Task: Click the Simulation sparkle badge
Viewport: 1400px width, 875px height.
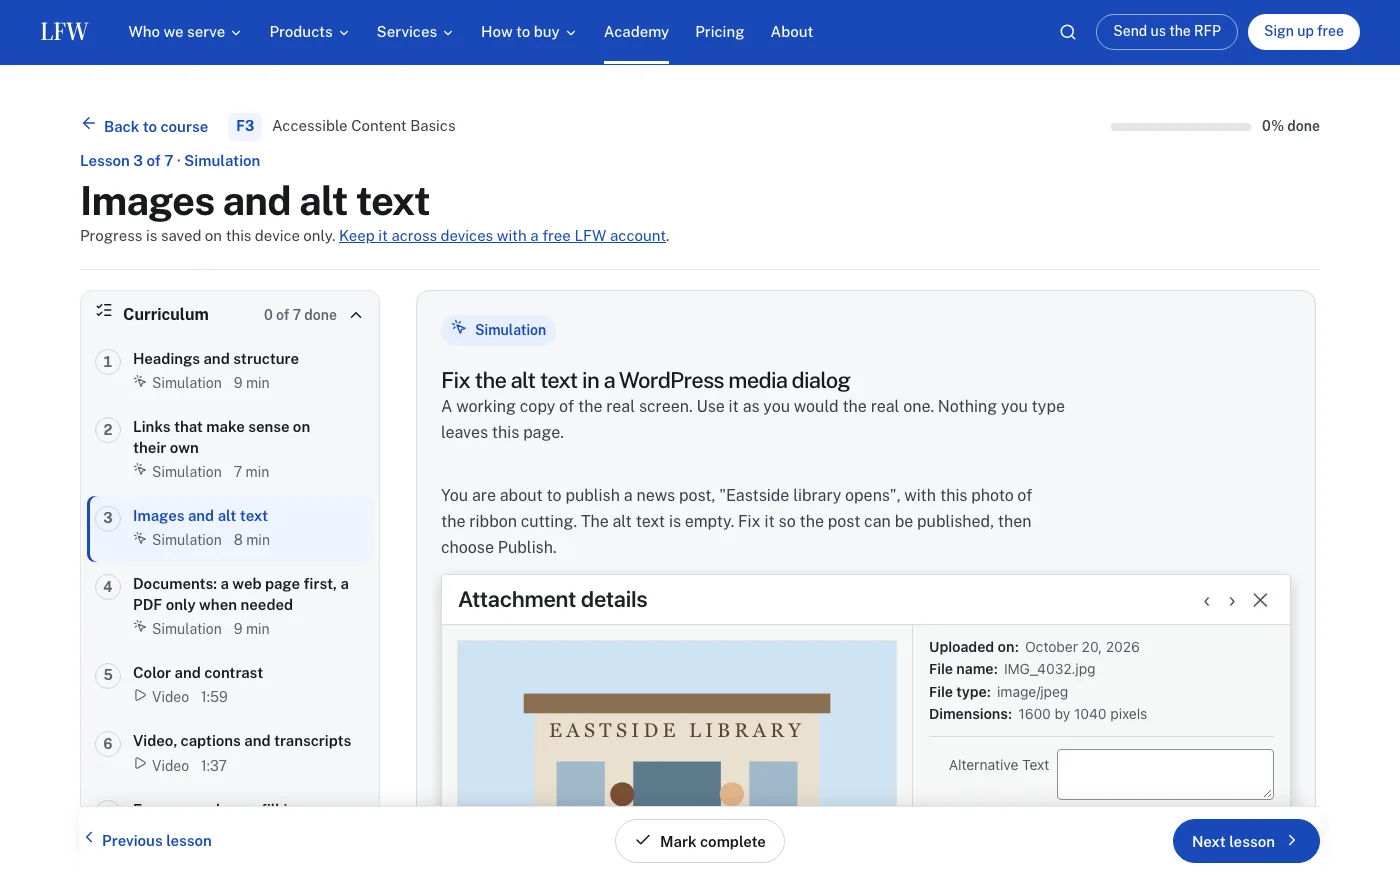Action: pyautogui.click(x=498, y=330)
